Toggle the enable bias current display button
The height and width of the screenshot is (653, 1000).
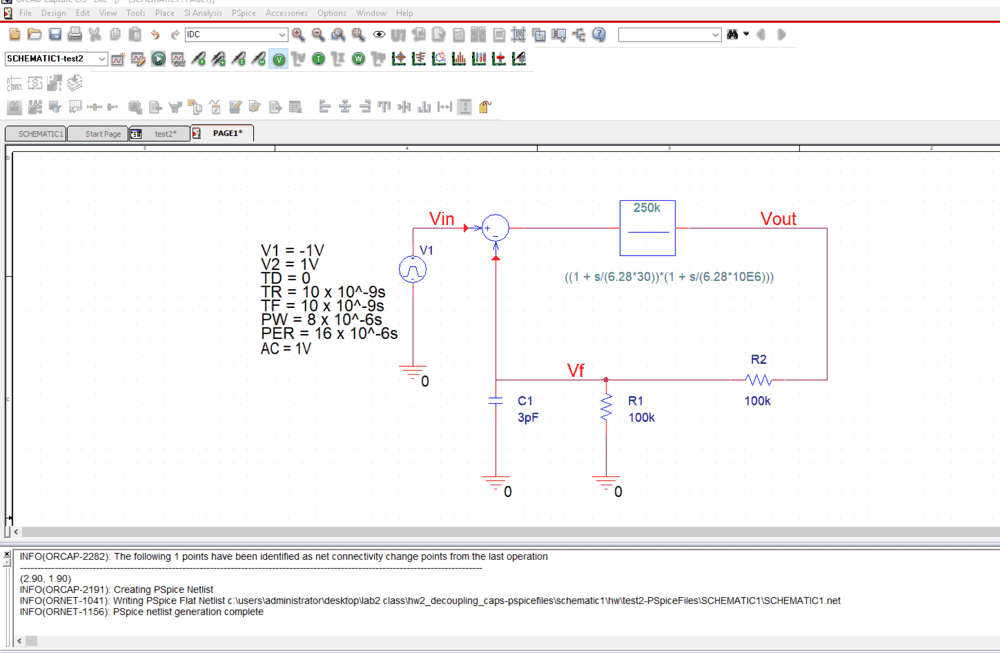318,59
